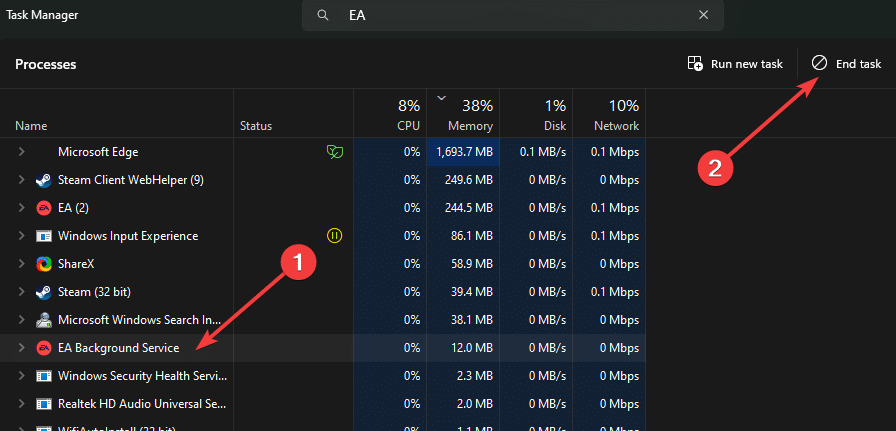The height and width of the screenshot is (431, 896).
Task: Click the ShareX colorful icon
Action: (x=43, y=264)
